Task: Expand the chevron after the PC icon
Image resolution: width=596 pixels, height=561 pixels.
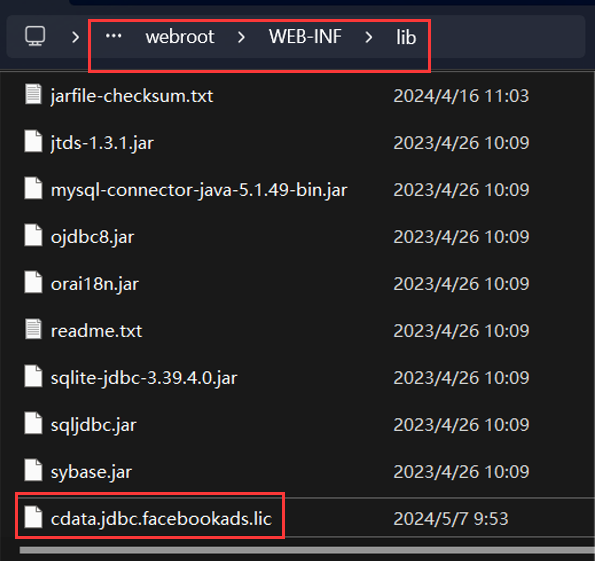Action: tap(76, 37)
